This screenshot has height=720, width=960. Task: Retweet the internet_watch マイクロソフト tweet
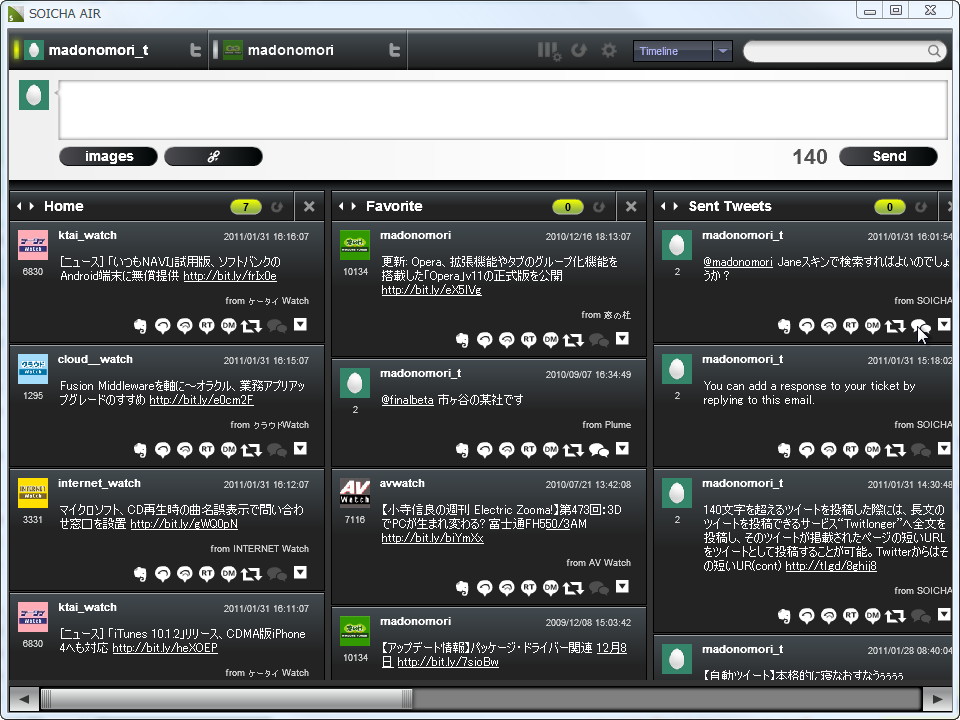(251, 574)
